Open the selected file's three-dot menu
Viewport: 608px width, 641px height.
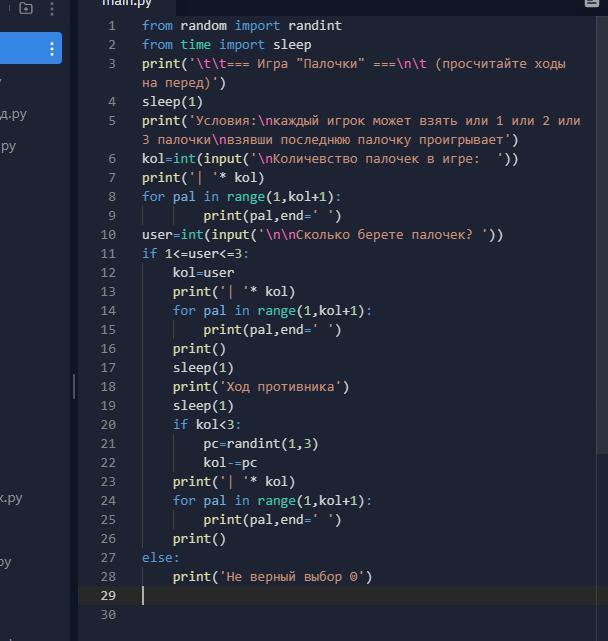52,49
